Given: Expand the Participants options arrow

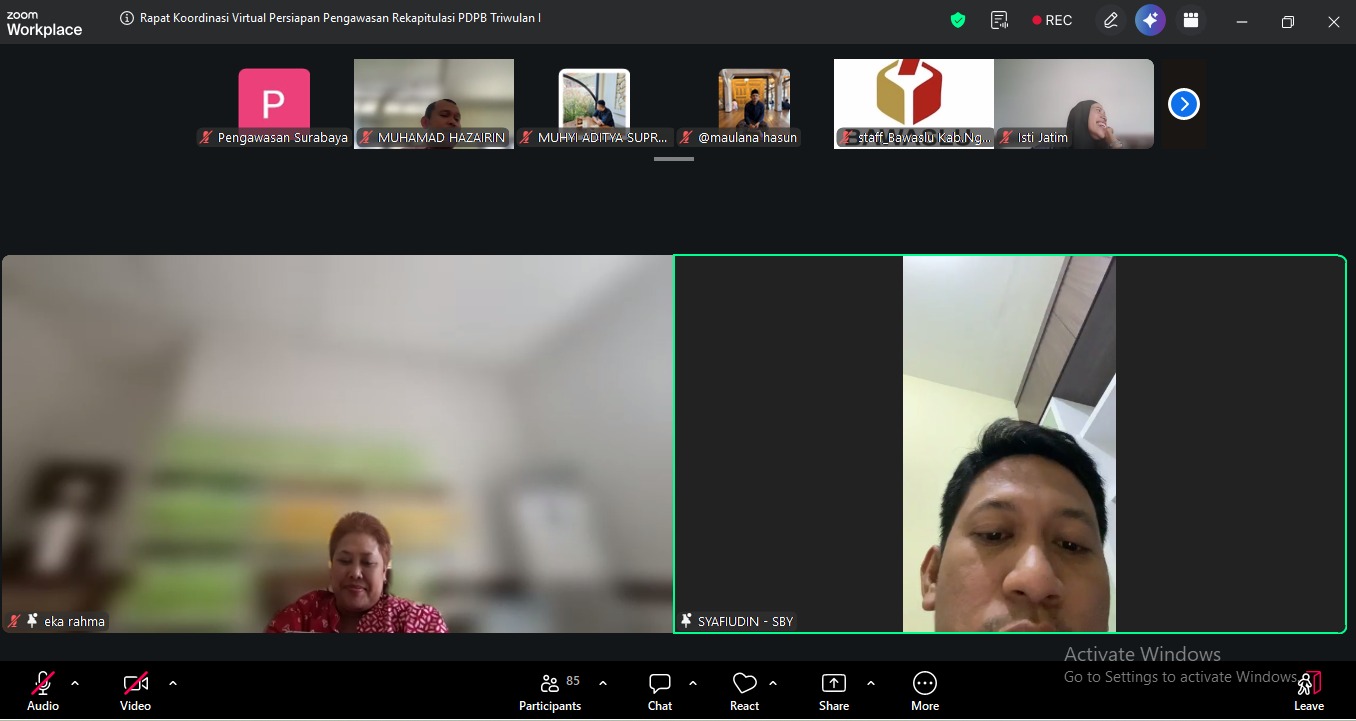Looking at the screenshot, I should click(x=603, y=683).
